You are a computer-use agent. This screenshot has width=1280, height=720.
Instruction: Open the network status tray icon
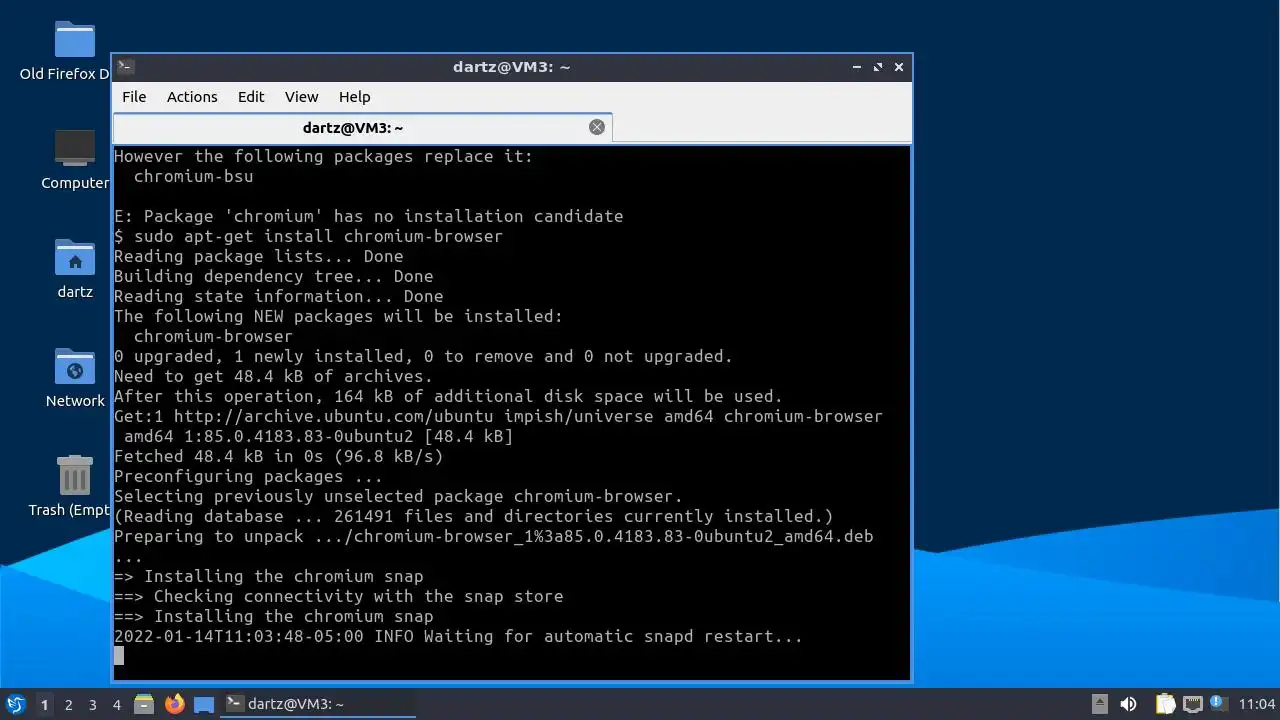tap(1192, 704)
